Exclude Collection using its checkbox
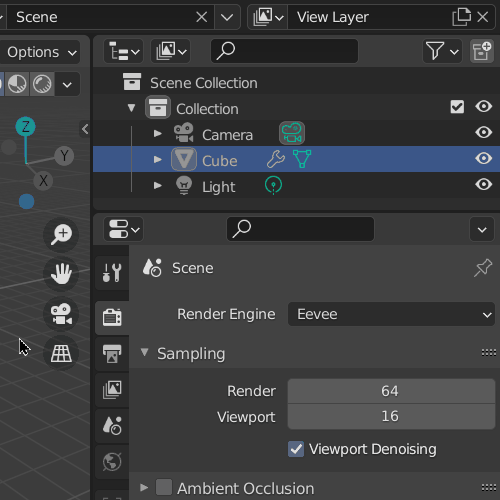 [x=457, y=107]
